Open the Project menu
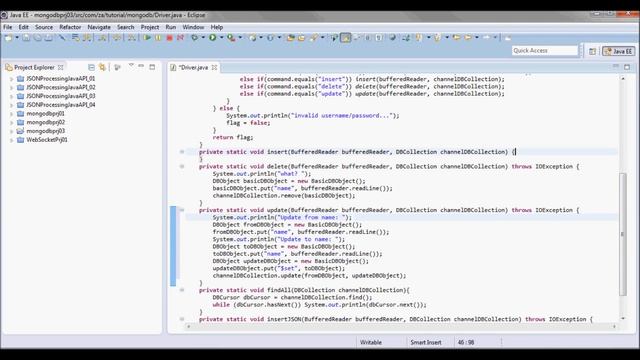 pos(150,27)
